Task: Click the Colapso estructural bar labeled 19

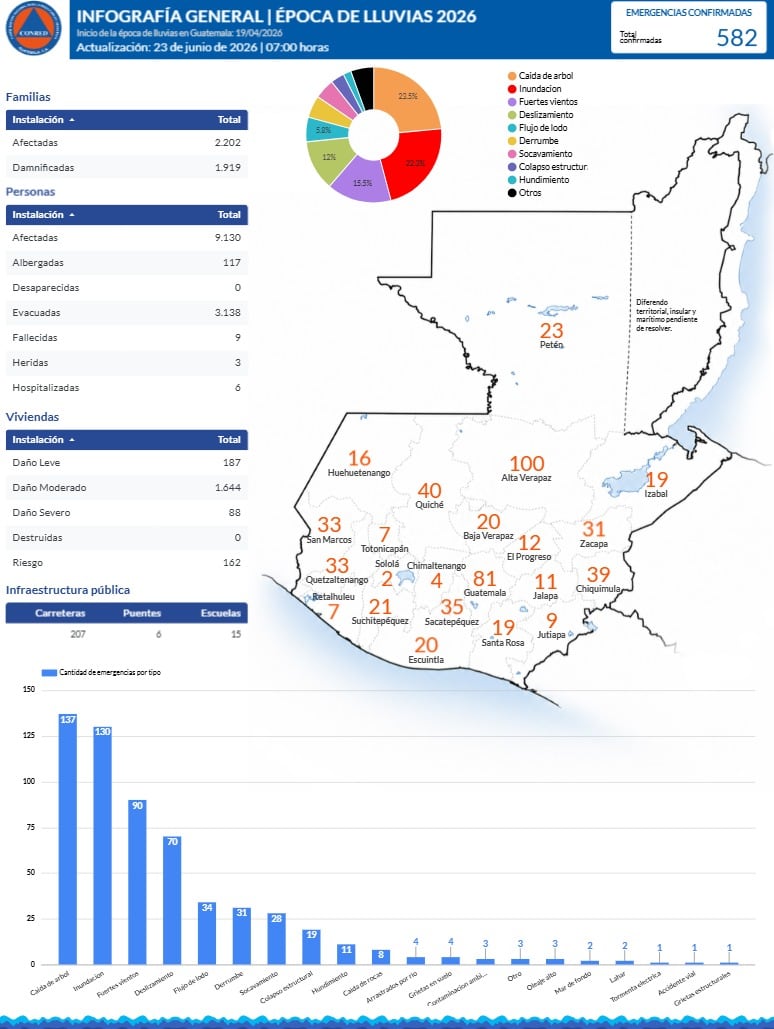Action: [311, 947]
